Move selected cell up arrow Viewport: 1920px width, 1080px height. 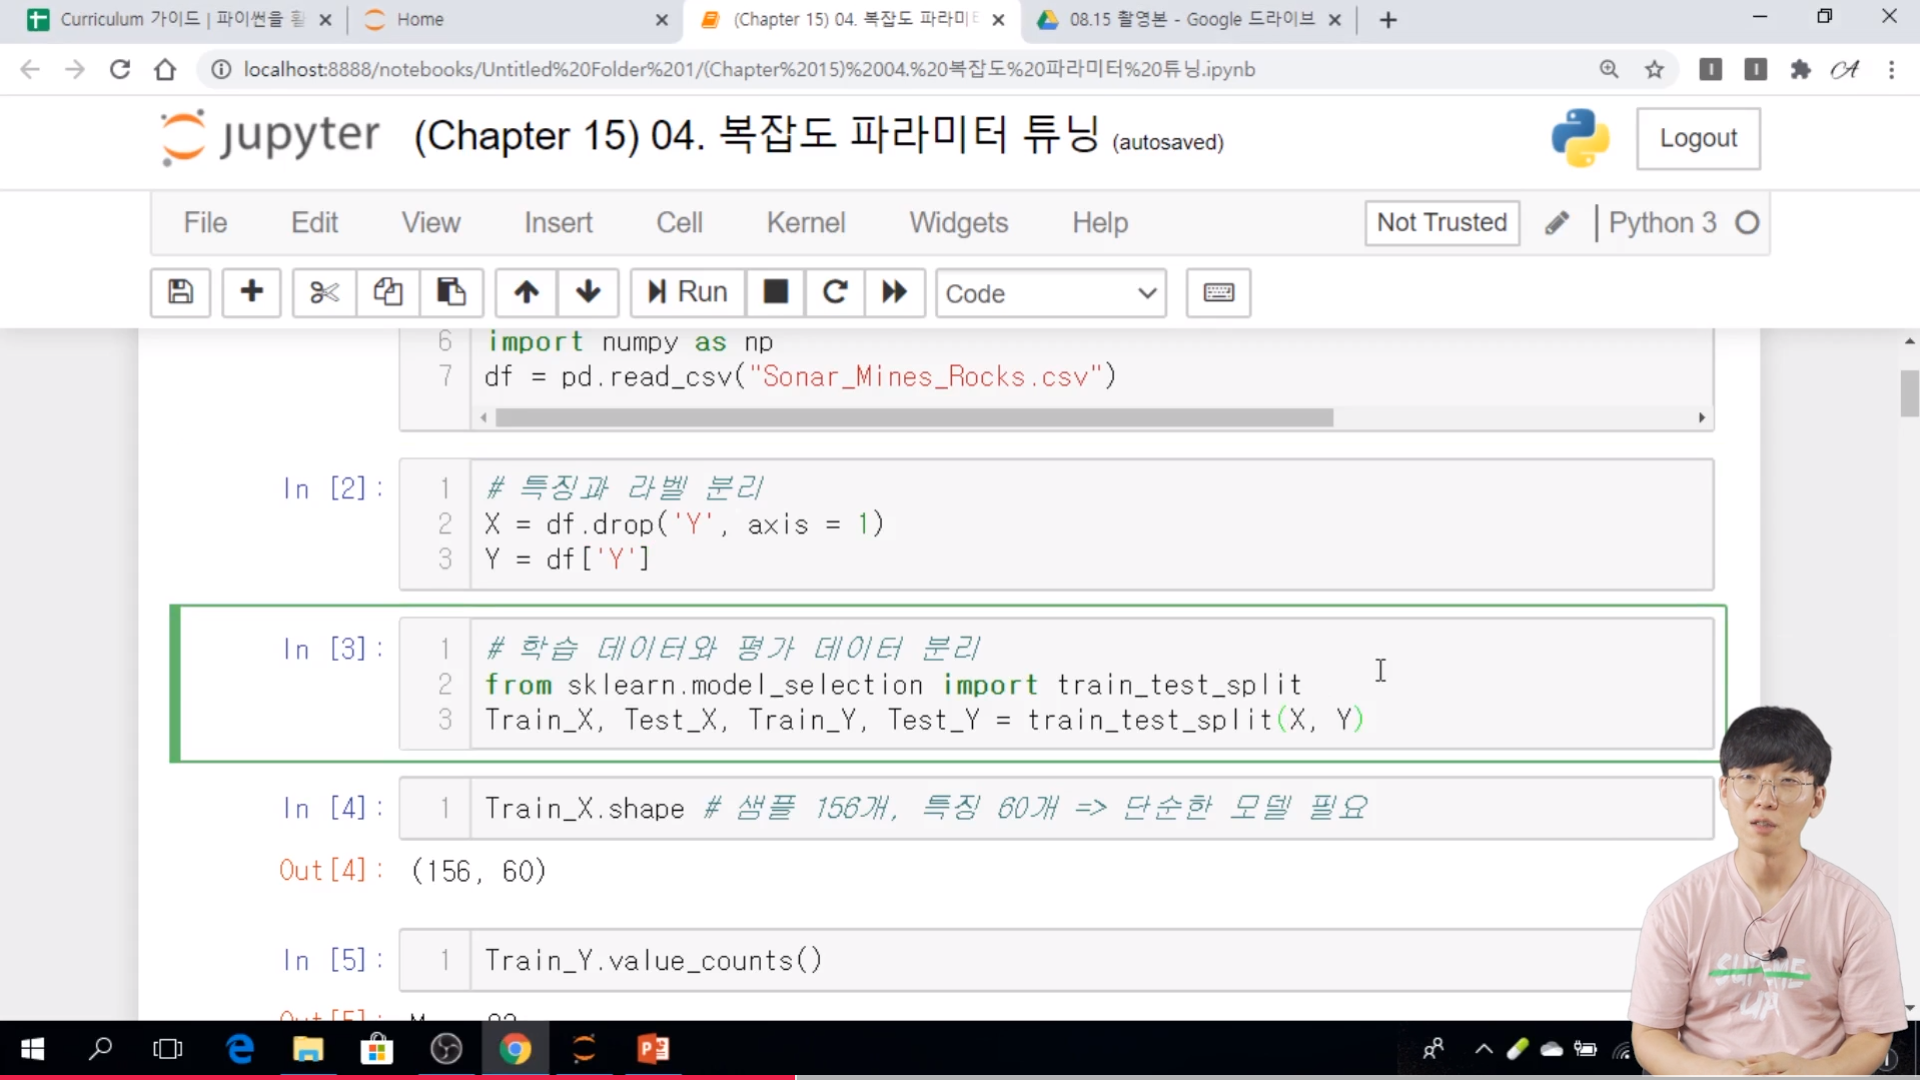click(x=526, y=292)
